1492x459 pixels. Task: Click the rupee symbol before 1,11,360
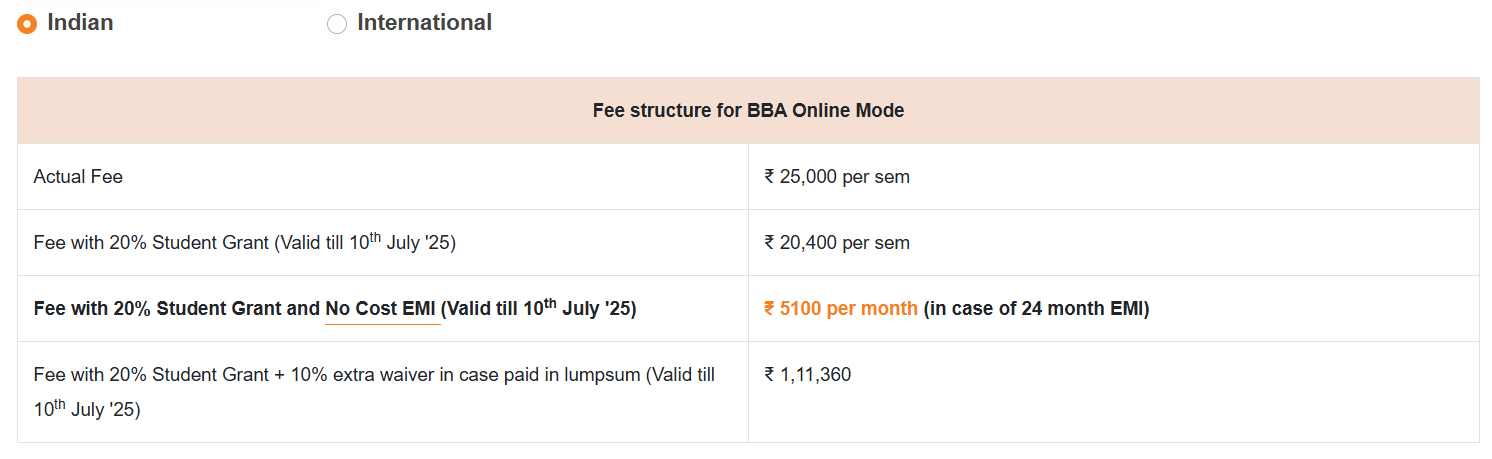[x=769, y=375]
